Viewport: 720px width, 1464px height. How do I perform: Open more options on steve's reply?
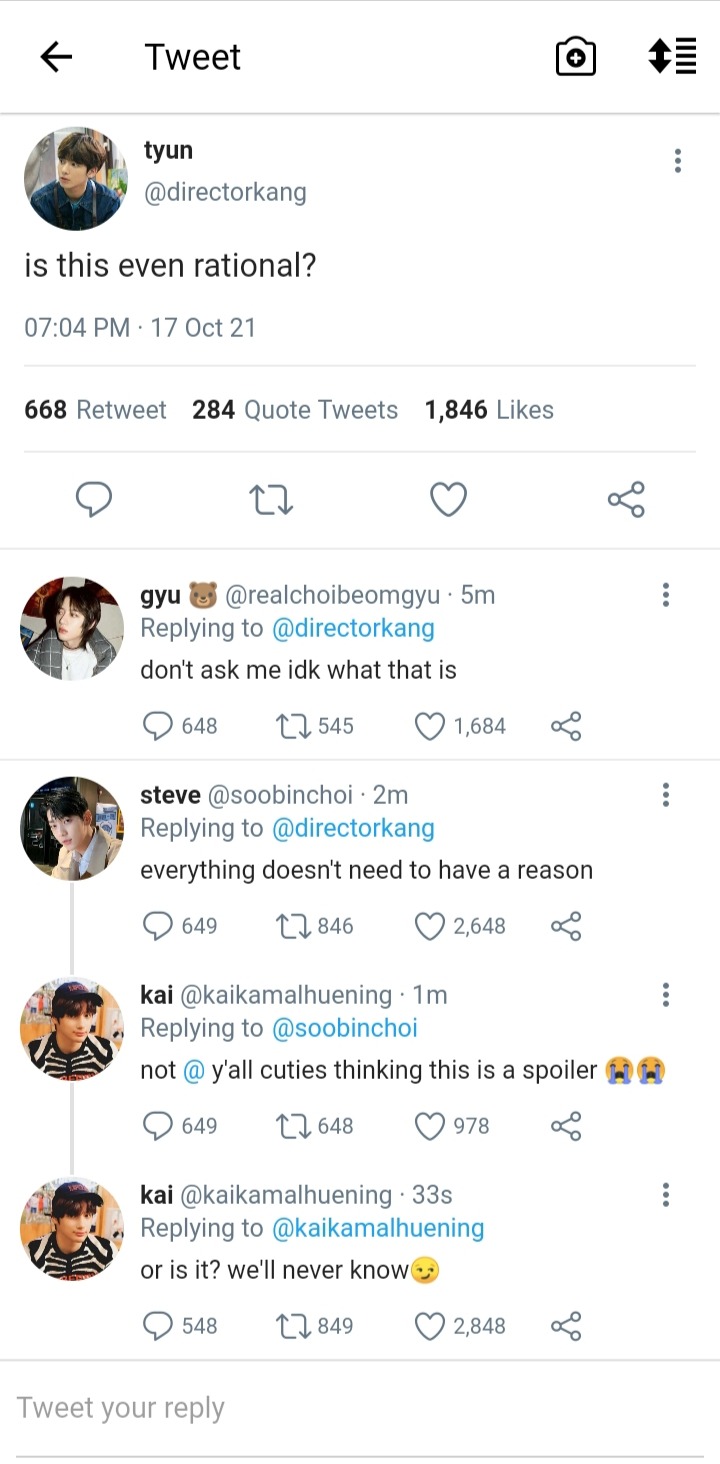tap(665, 795)
